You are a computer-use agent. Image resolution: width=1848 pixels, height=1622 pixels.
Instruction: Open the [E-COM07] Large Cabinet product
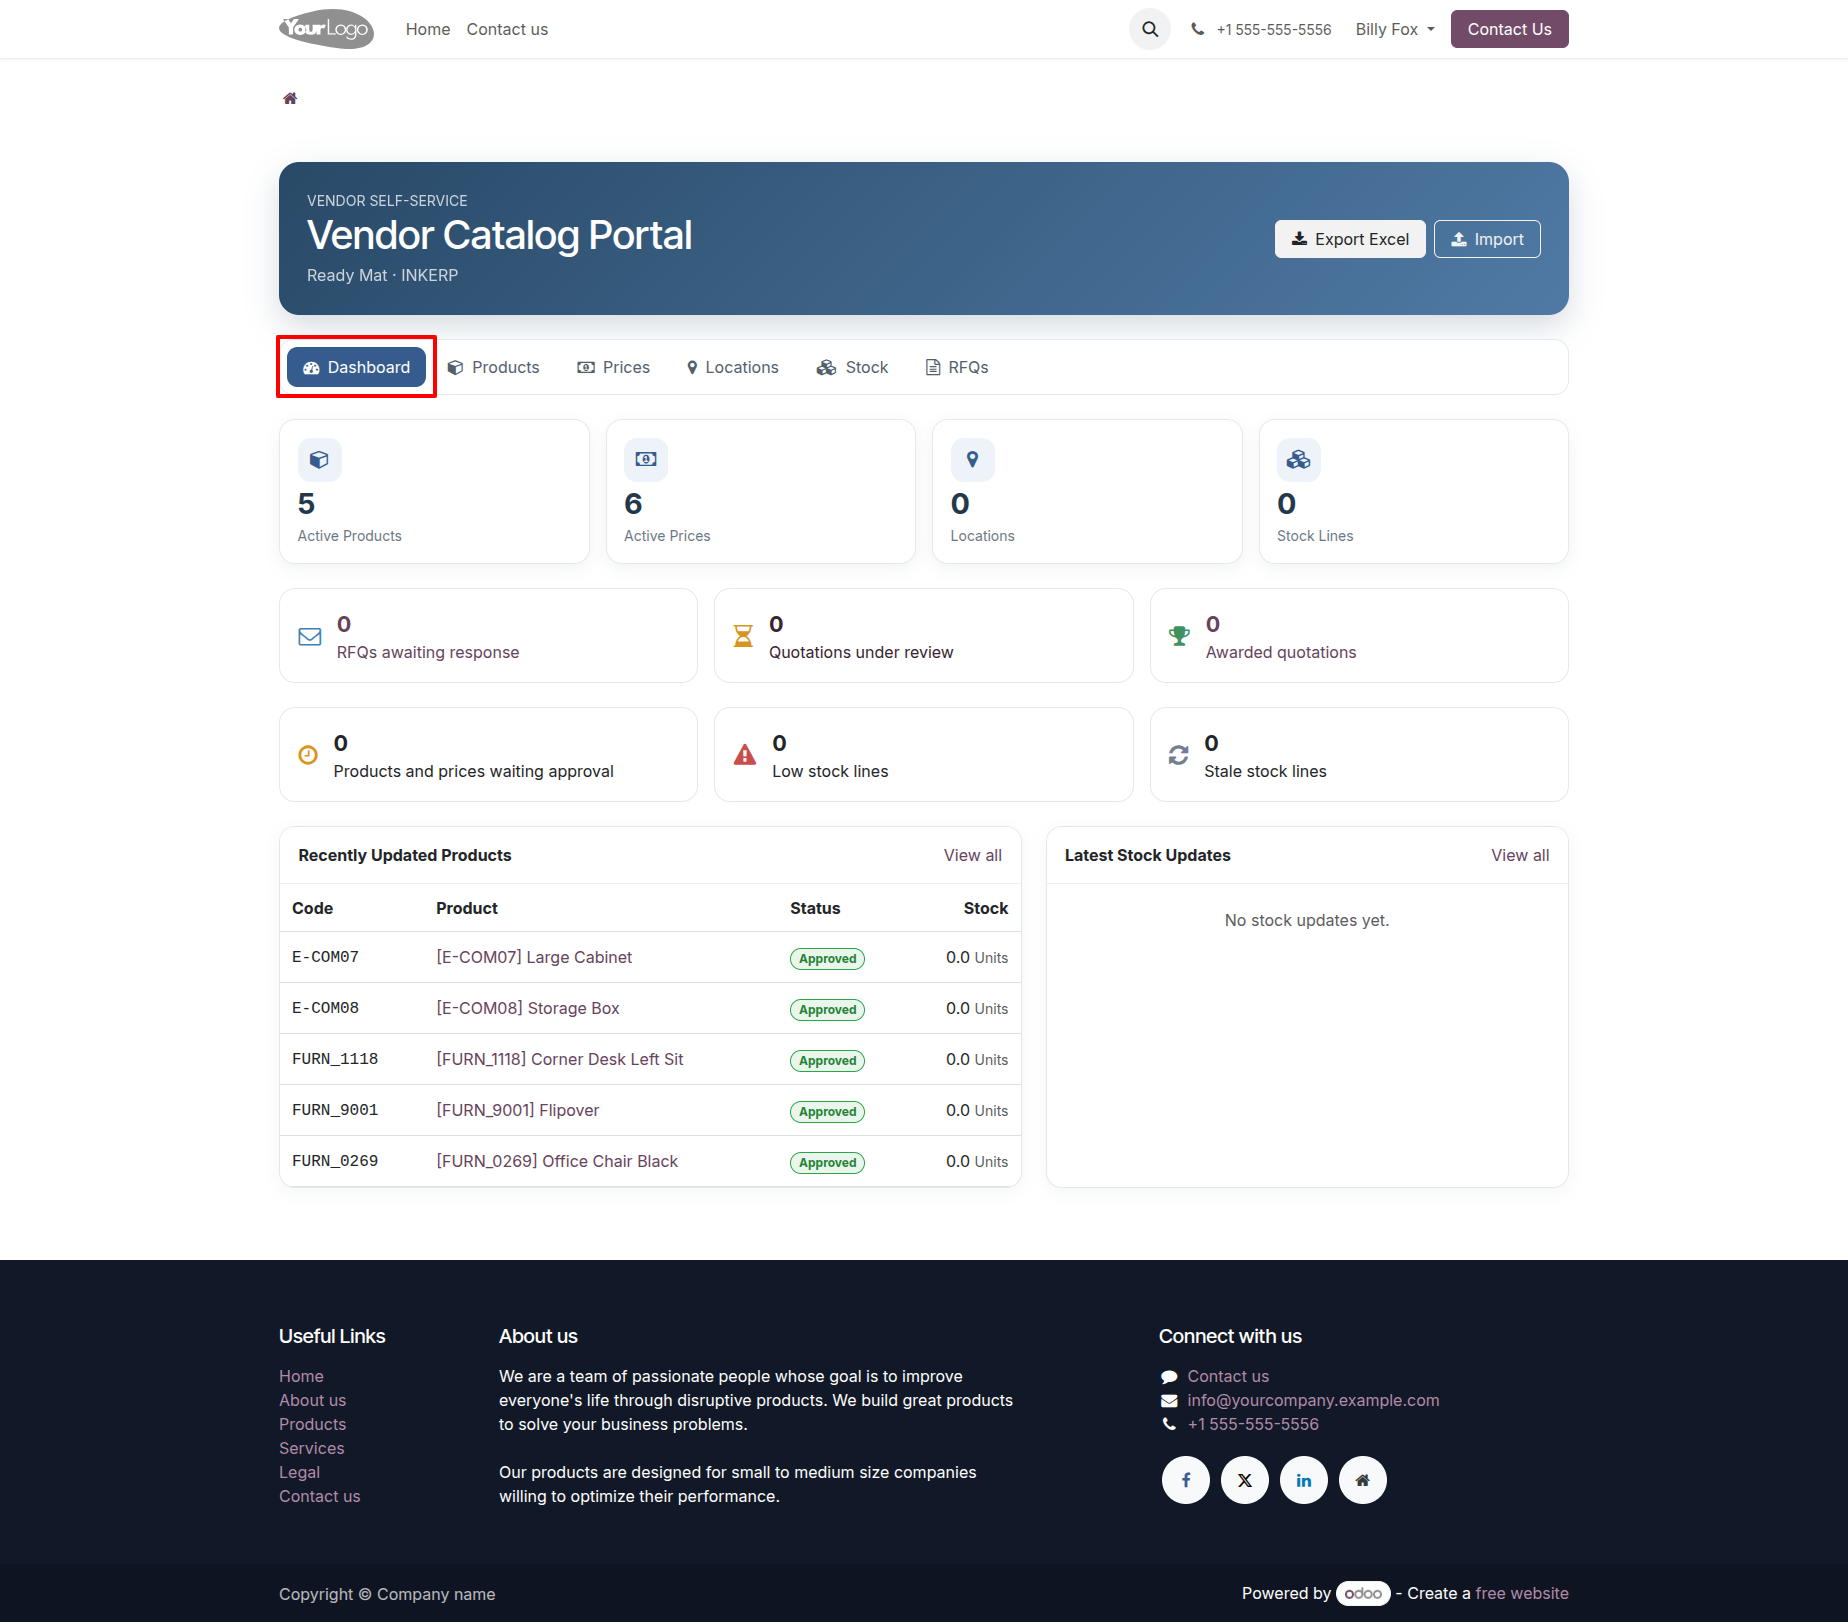coord(534,957)
